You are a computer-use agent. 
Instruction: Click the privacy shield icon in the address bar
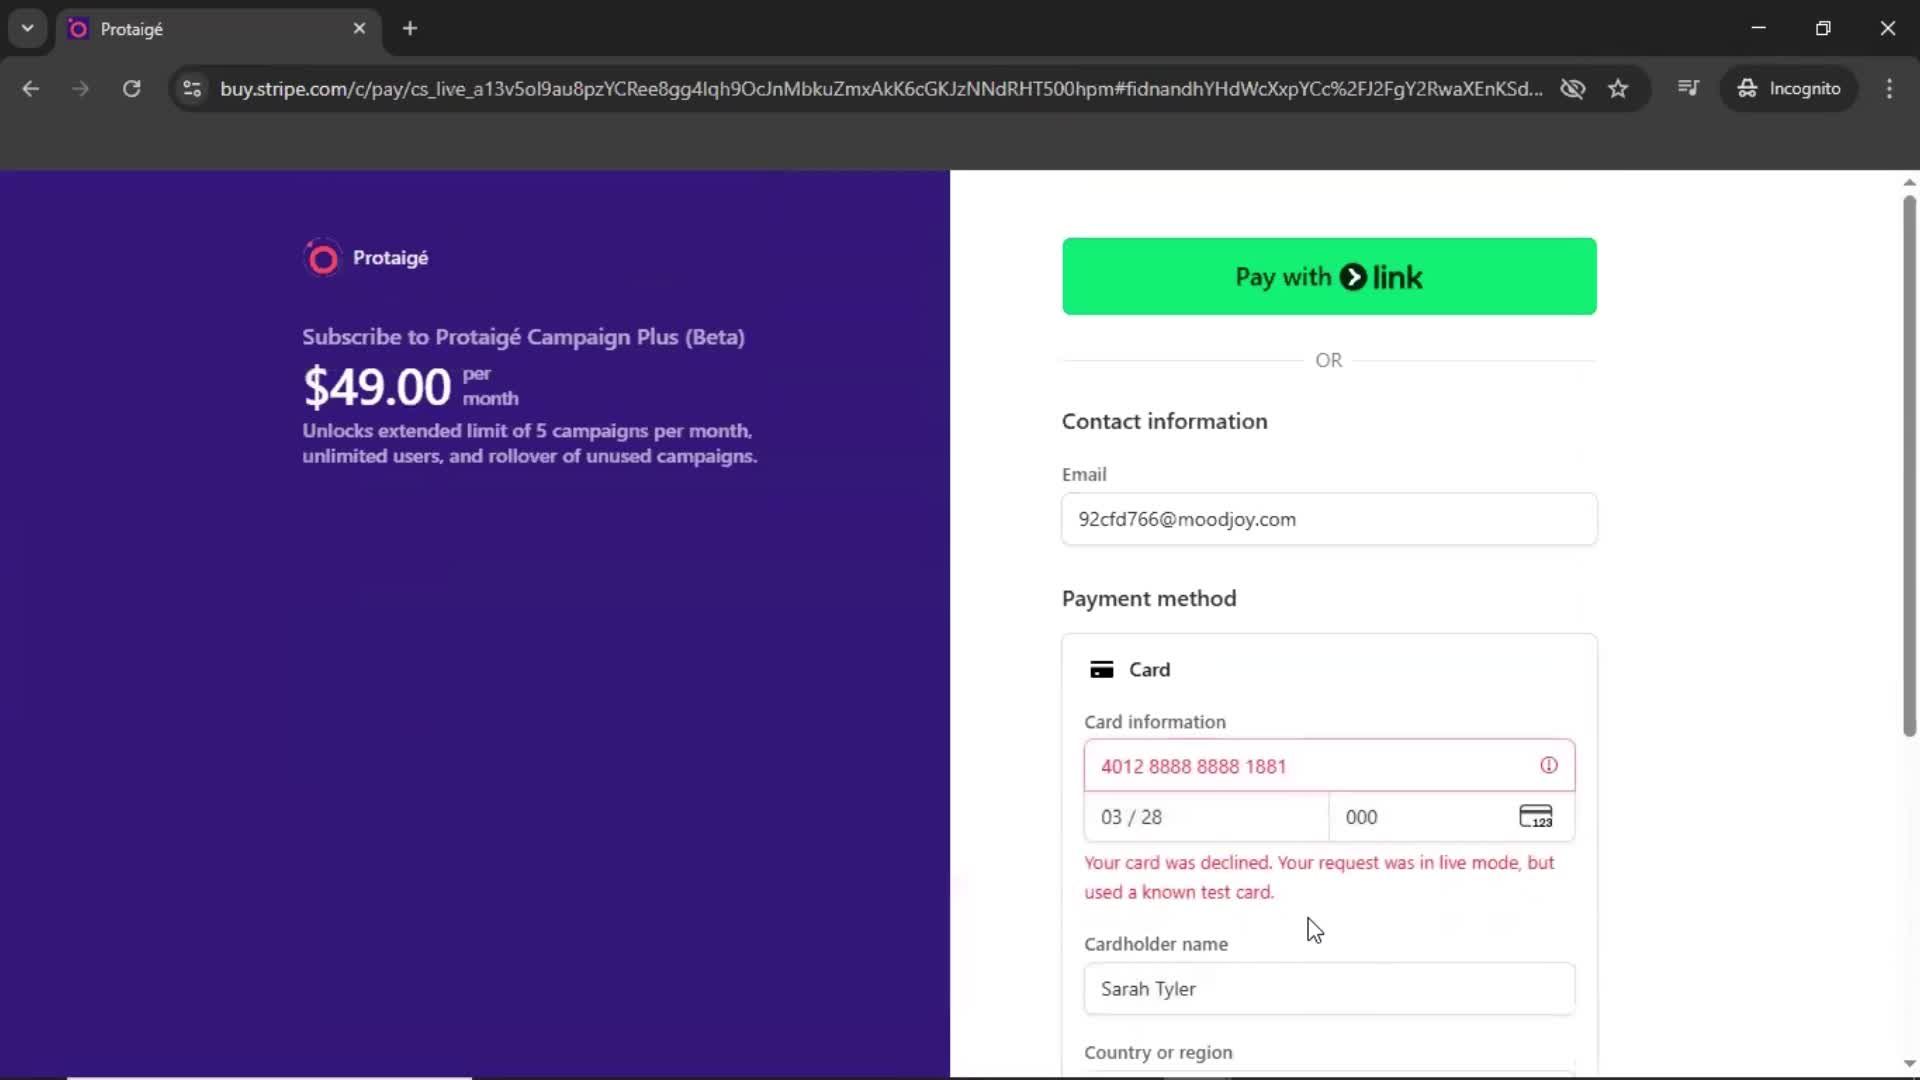[1573, 89]
